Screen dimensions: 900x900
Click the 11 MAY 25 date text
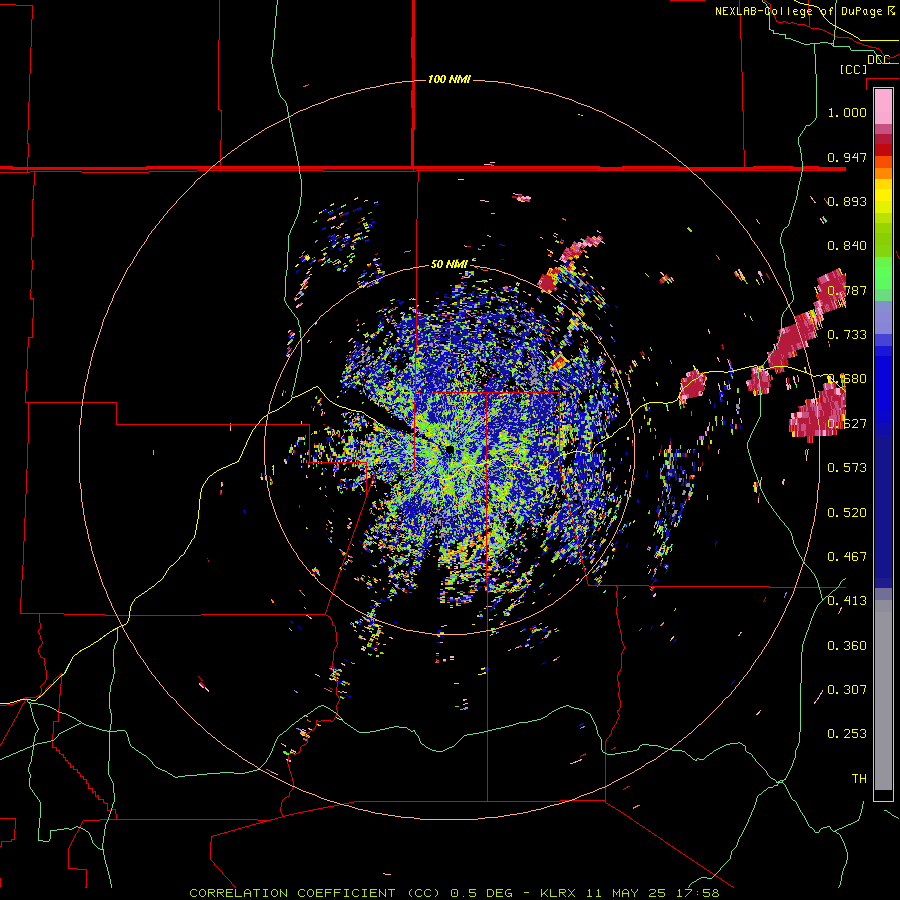point(626,893)
